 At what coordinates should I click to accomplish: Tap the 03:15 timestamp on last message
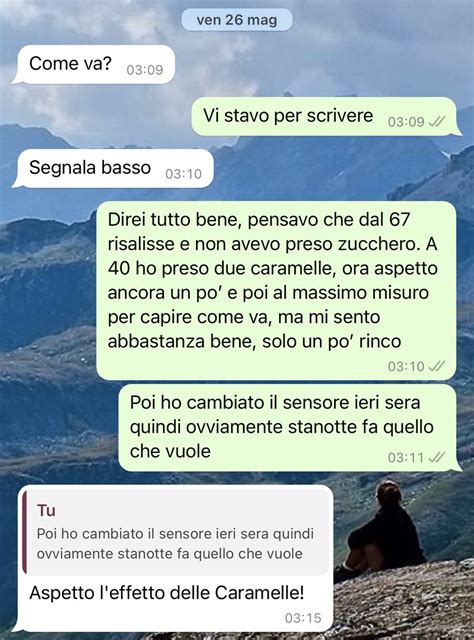point(303,618)
